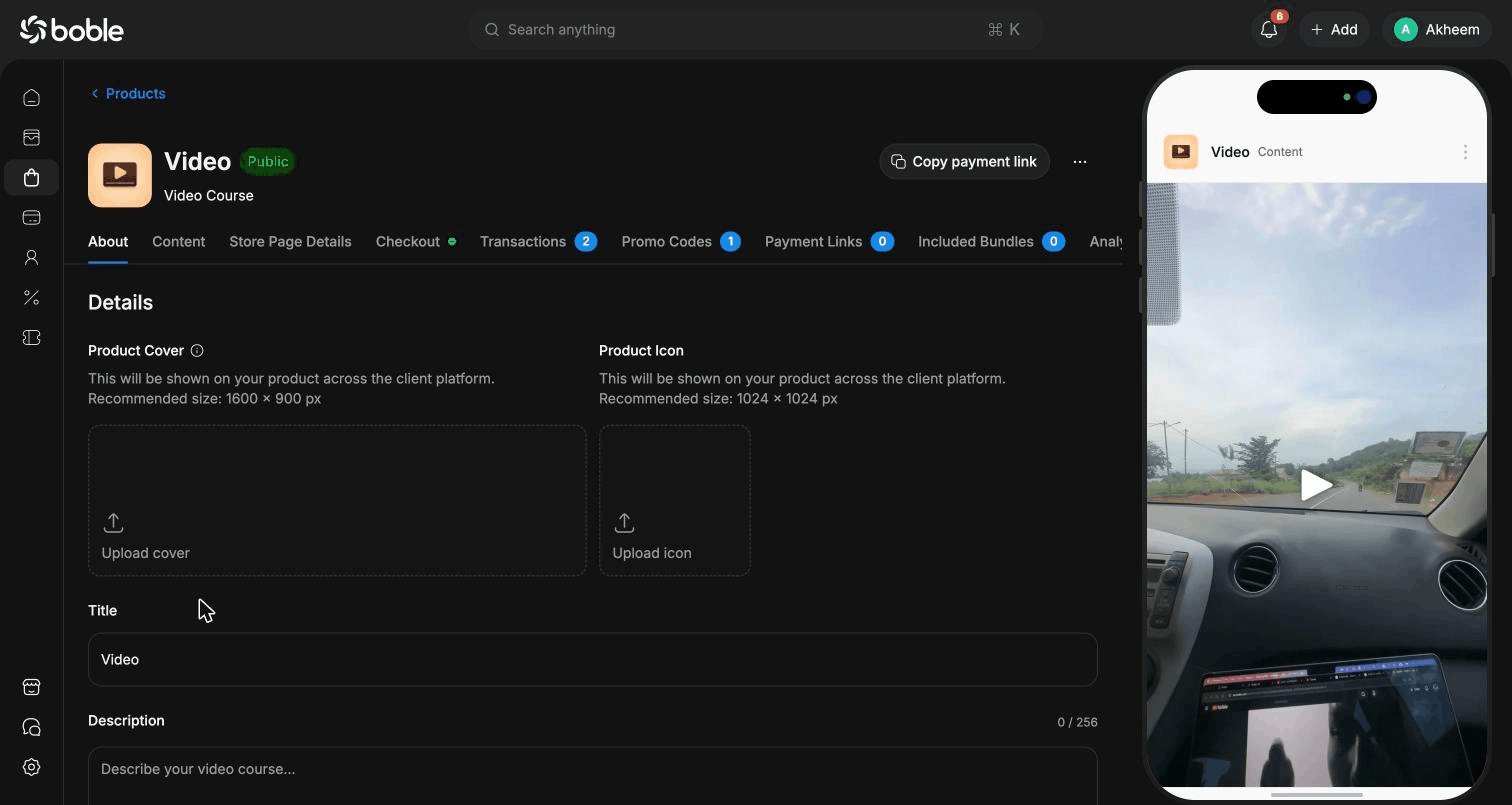Click the percent discounts sidebar icon
This screenshot has width=1512, height=805.
coord(31,298)
